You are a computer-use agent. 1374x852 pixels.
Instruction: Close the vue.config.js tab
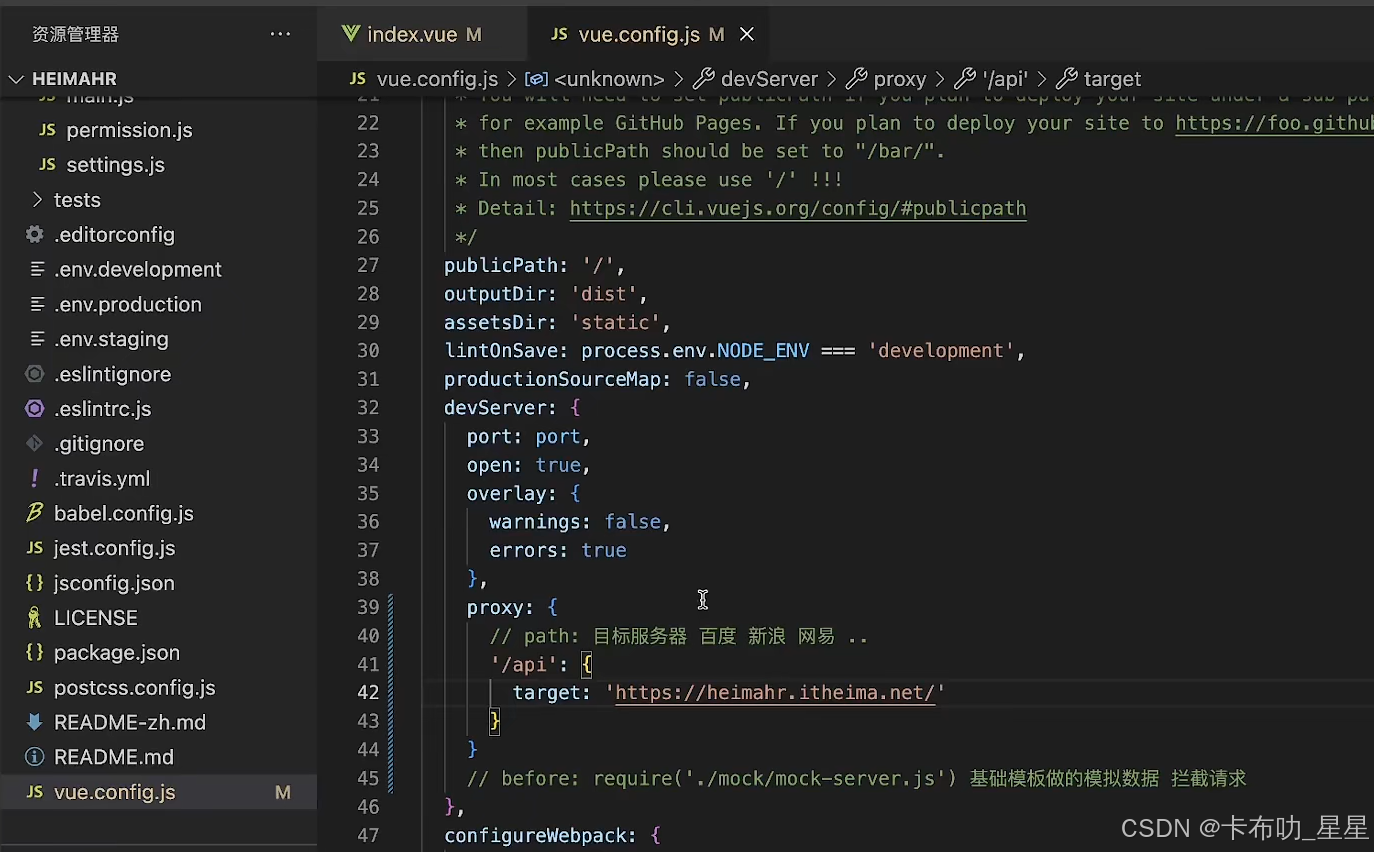click(746, 34)
